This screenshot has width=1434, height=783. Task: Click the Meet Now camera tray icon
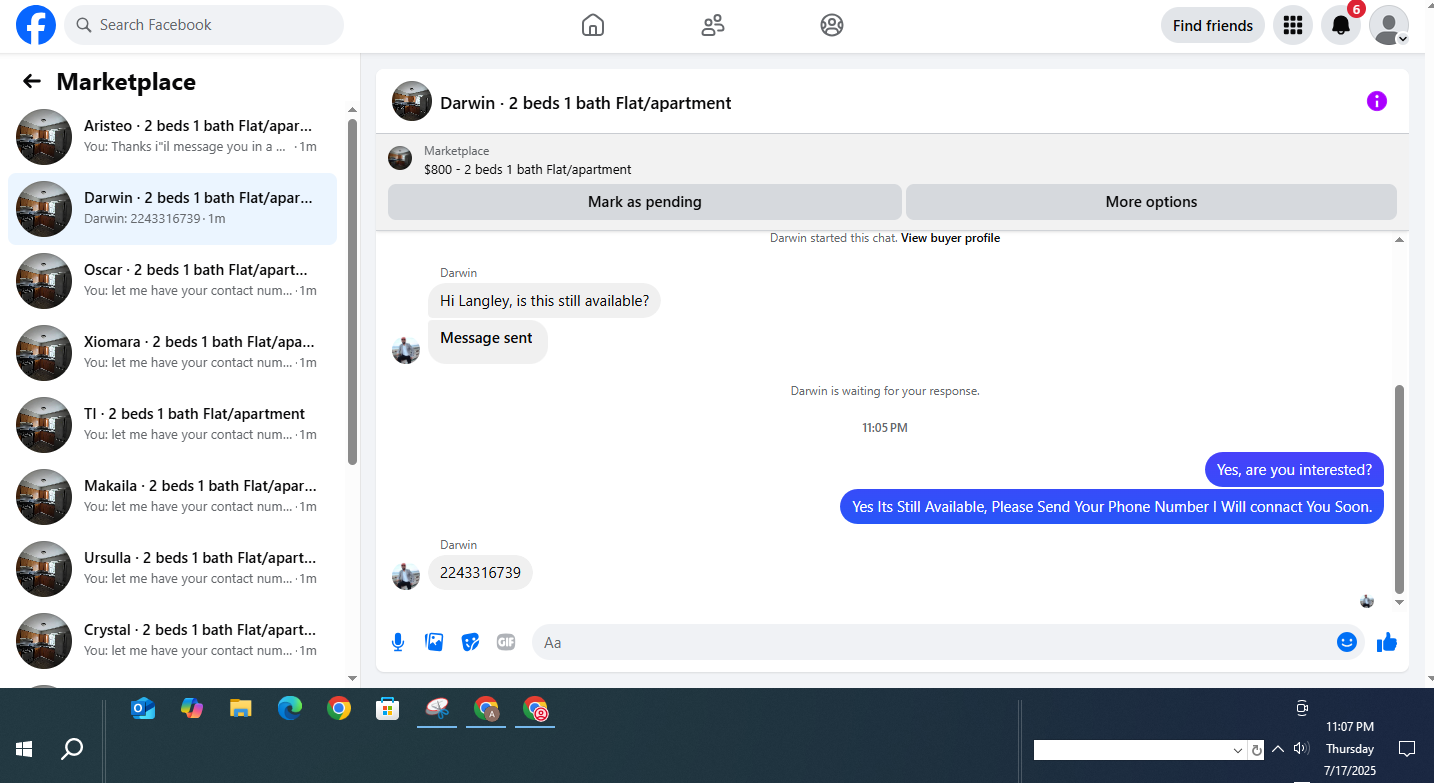1302,709
